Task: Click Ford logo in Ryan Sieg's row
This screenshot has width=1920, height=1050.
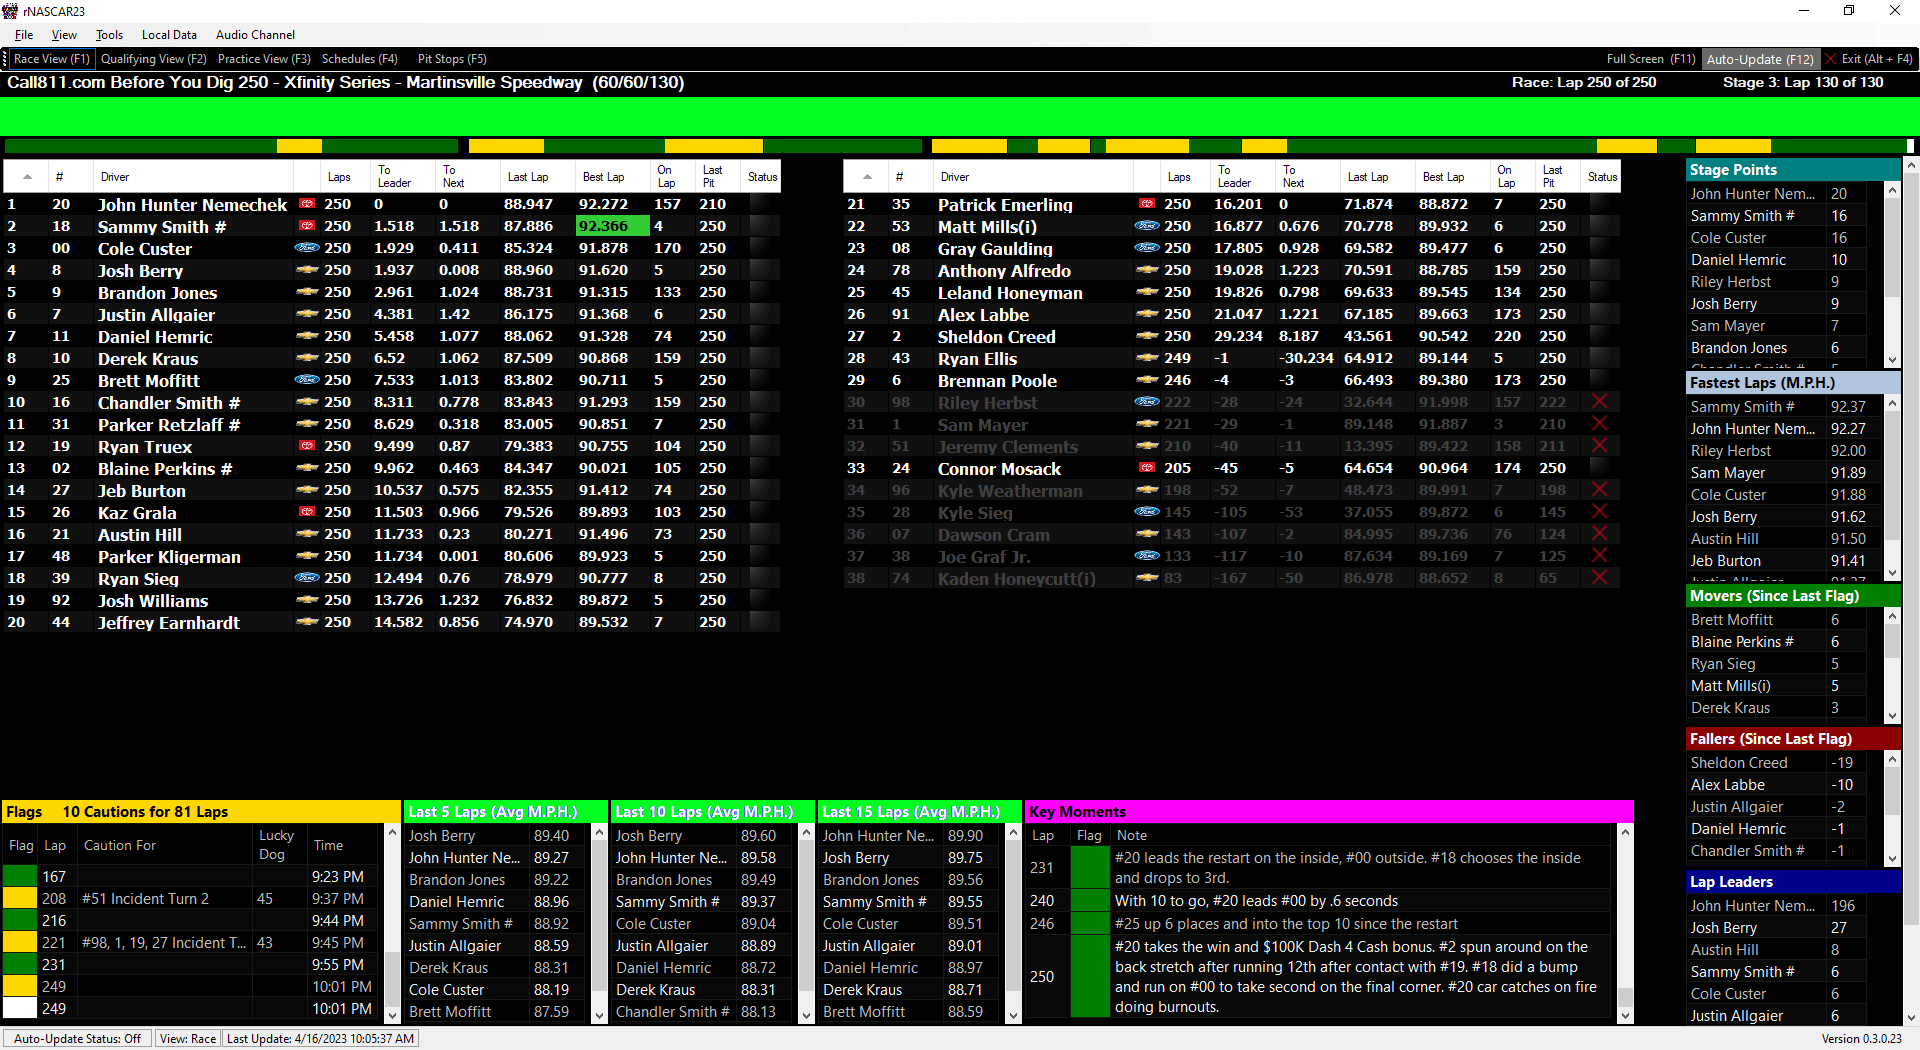Action: 307,578
